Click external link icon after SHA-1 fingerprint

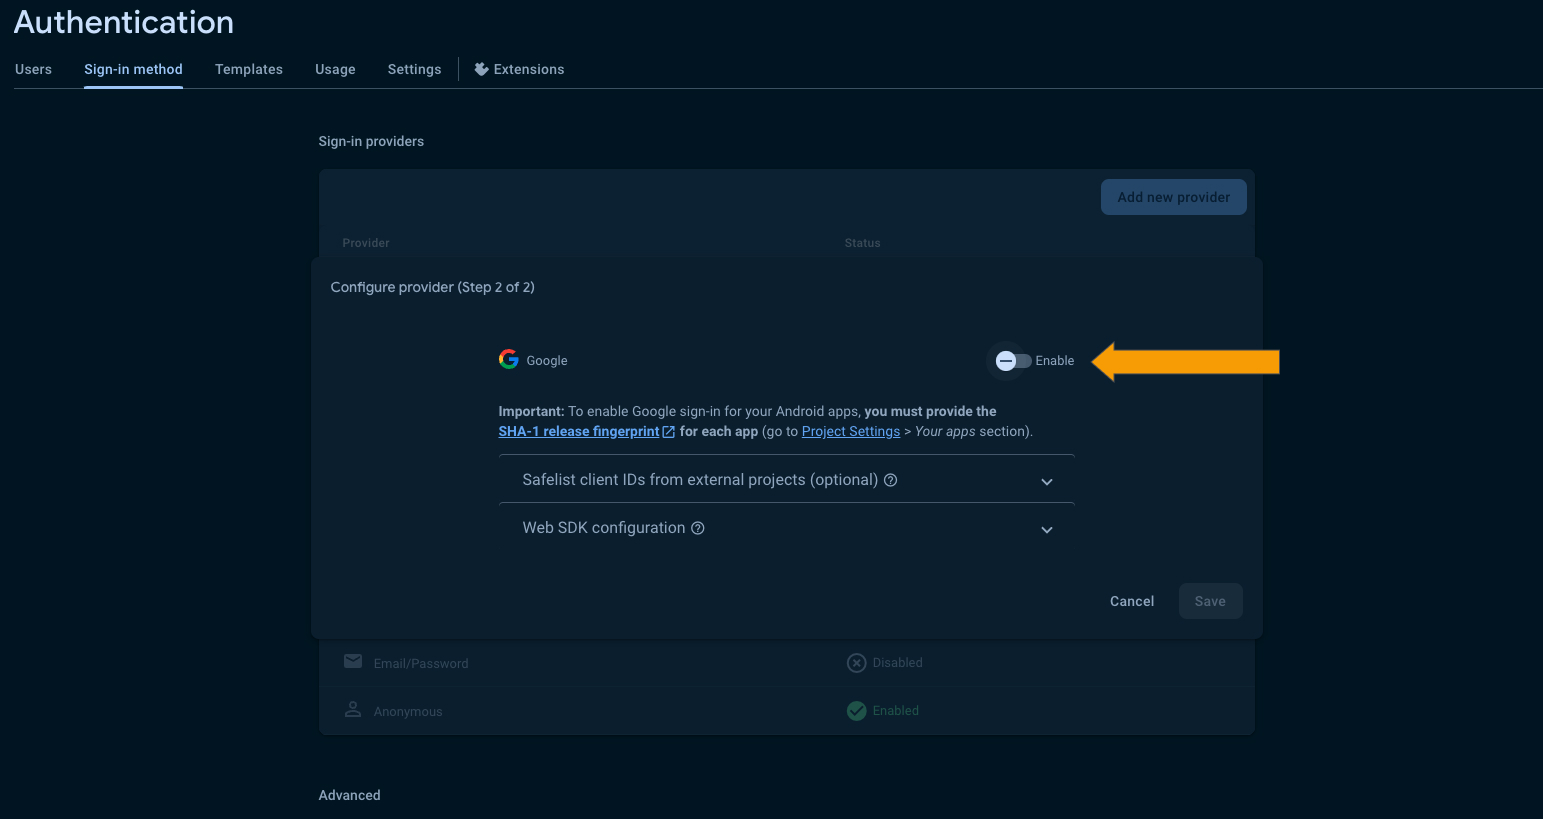click(669, 432)
